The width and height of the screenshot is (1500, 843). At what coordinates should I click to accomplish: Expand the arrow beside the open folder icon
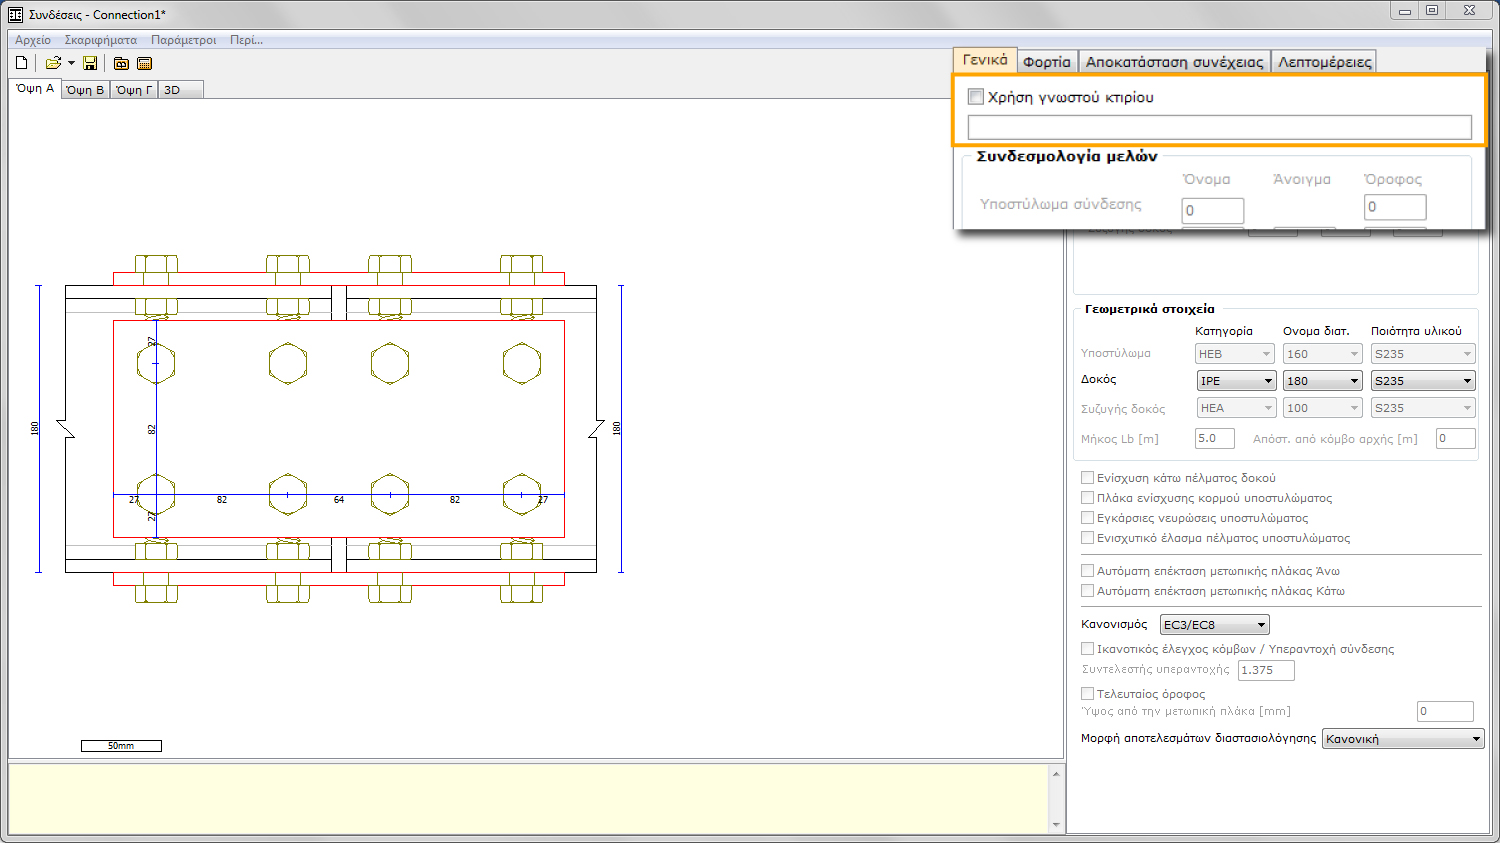click(x=71, y=63)
